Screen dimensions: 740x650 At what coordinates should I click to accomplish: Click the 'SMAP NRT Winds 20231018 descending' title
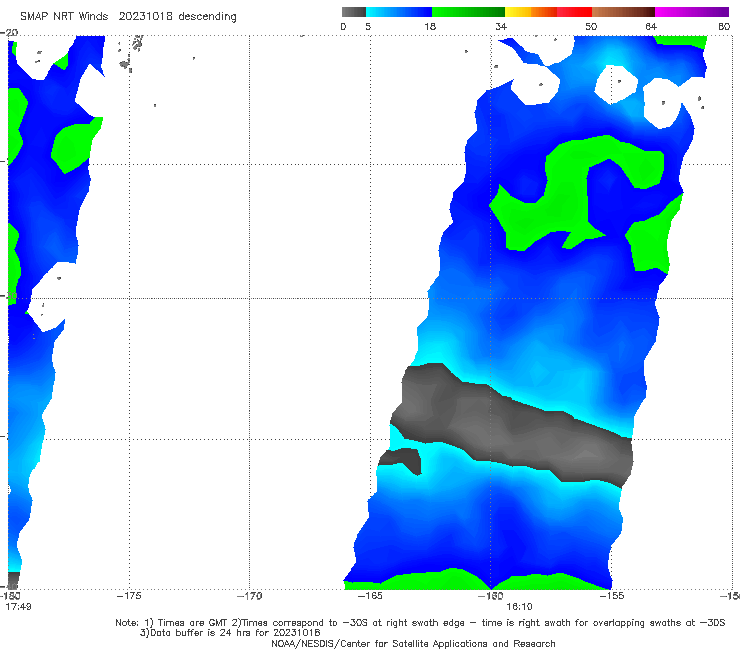pyautogui.click(x=128, y=17)
